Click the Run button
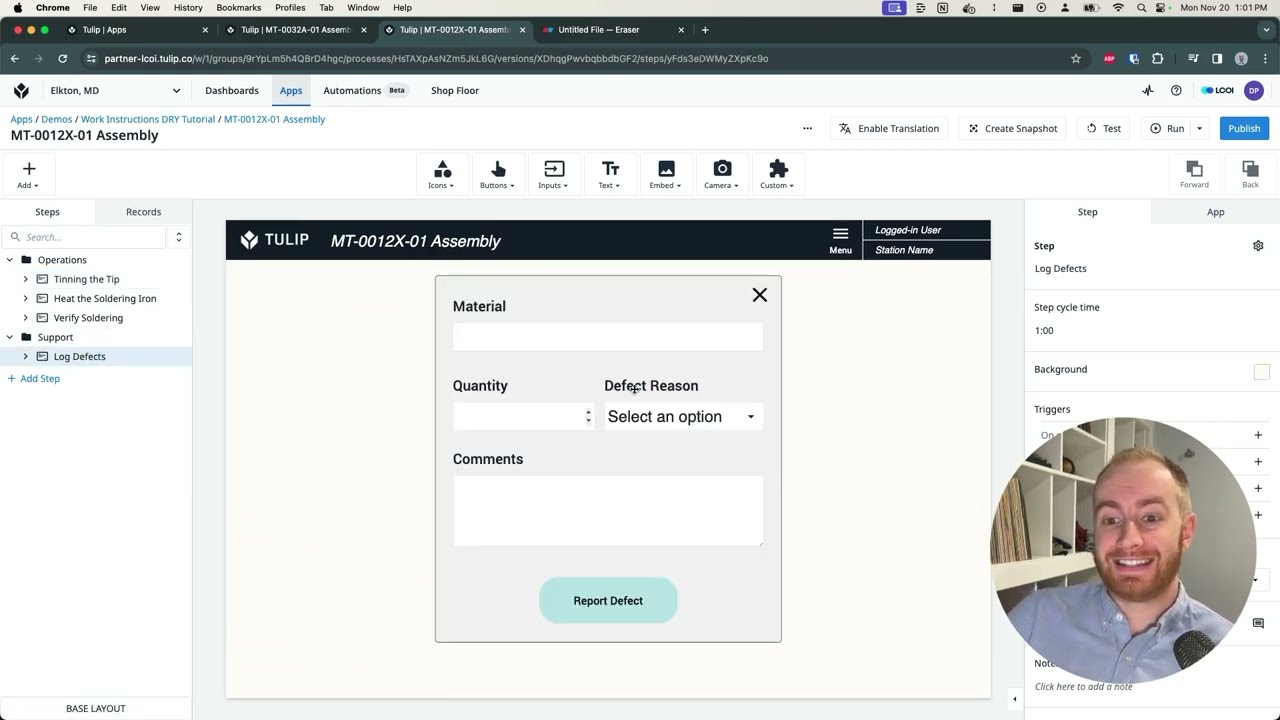The height and width of the screenshot is (720, 1280). click(1167, 128)
